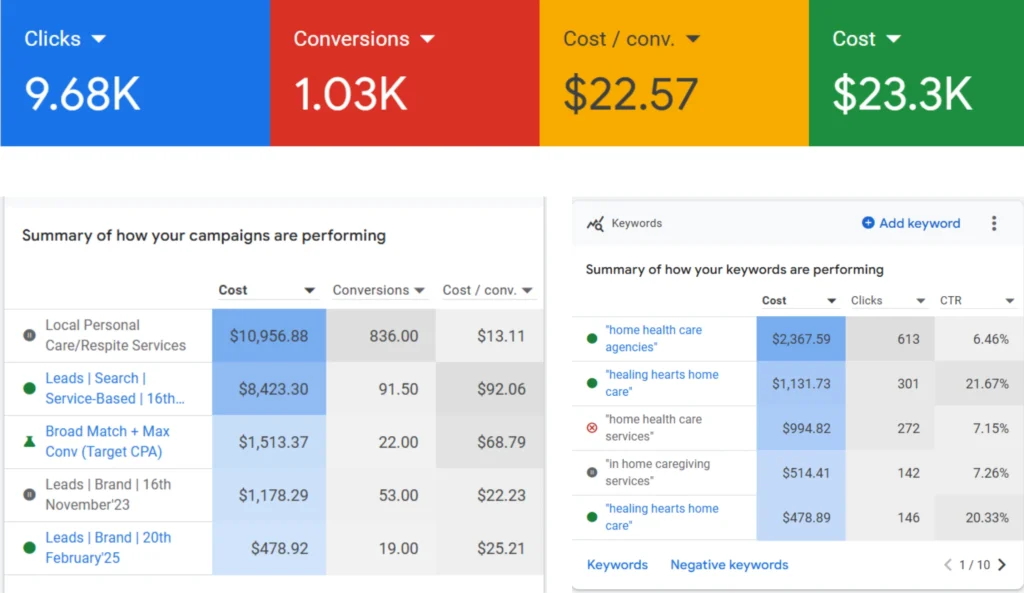Open the Cost dropdown in green scorecard
Image resolution: width=1024 pixels, height=593 pixels.
[x=893, y=39]
